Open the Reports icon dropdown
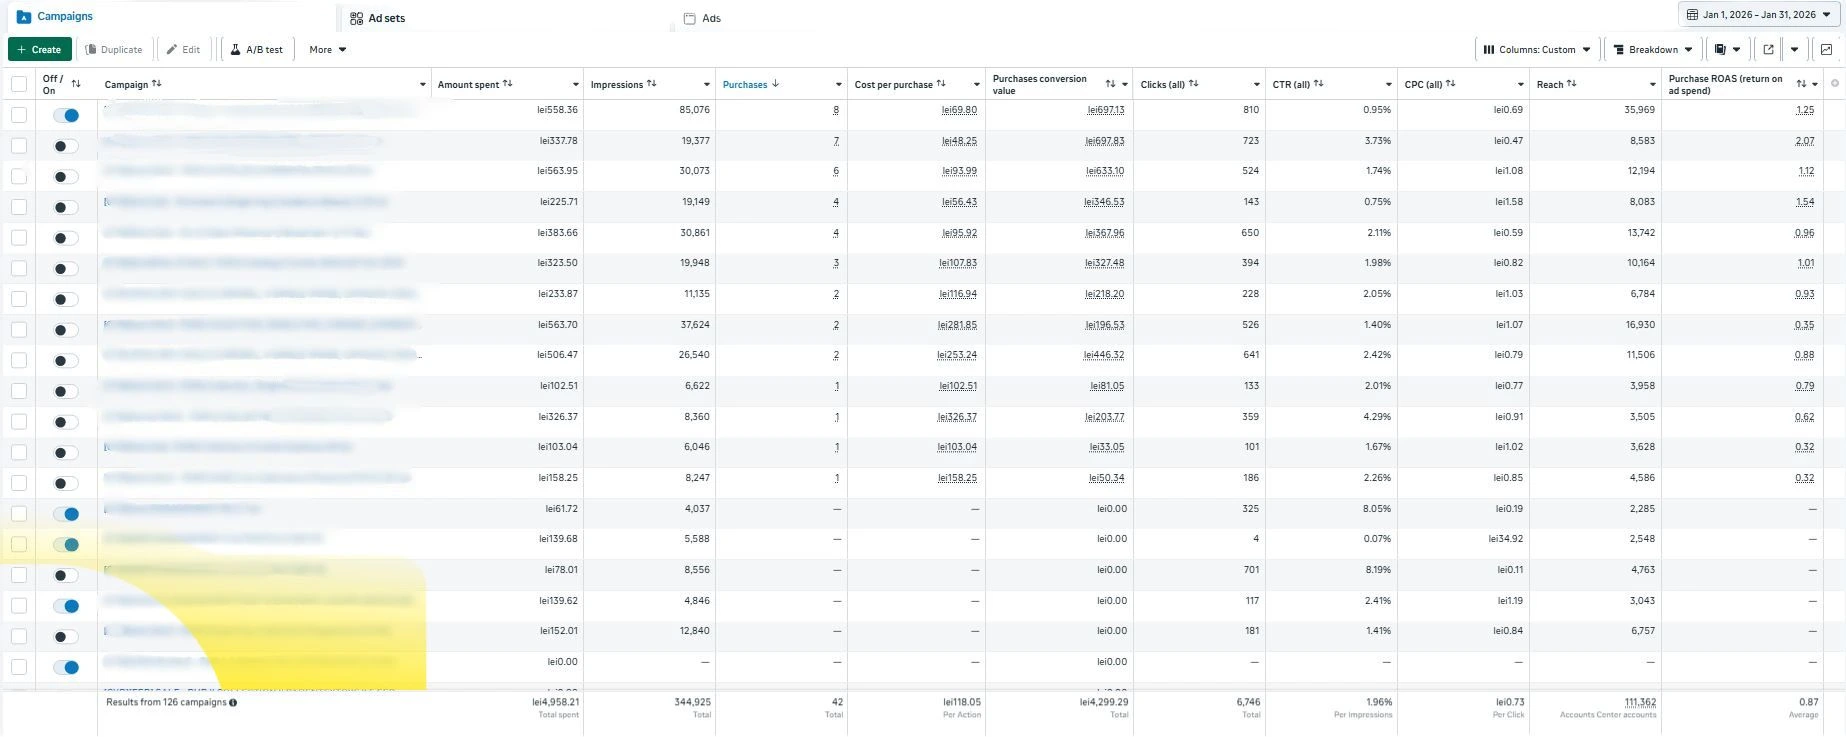The image size is (1846, 737). tap(1727, 49)
